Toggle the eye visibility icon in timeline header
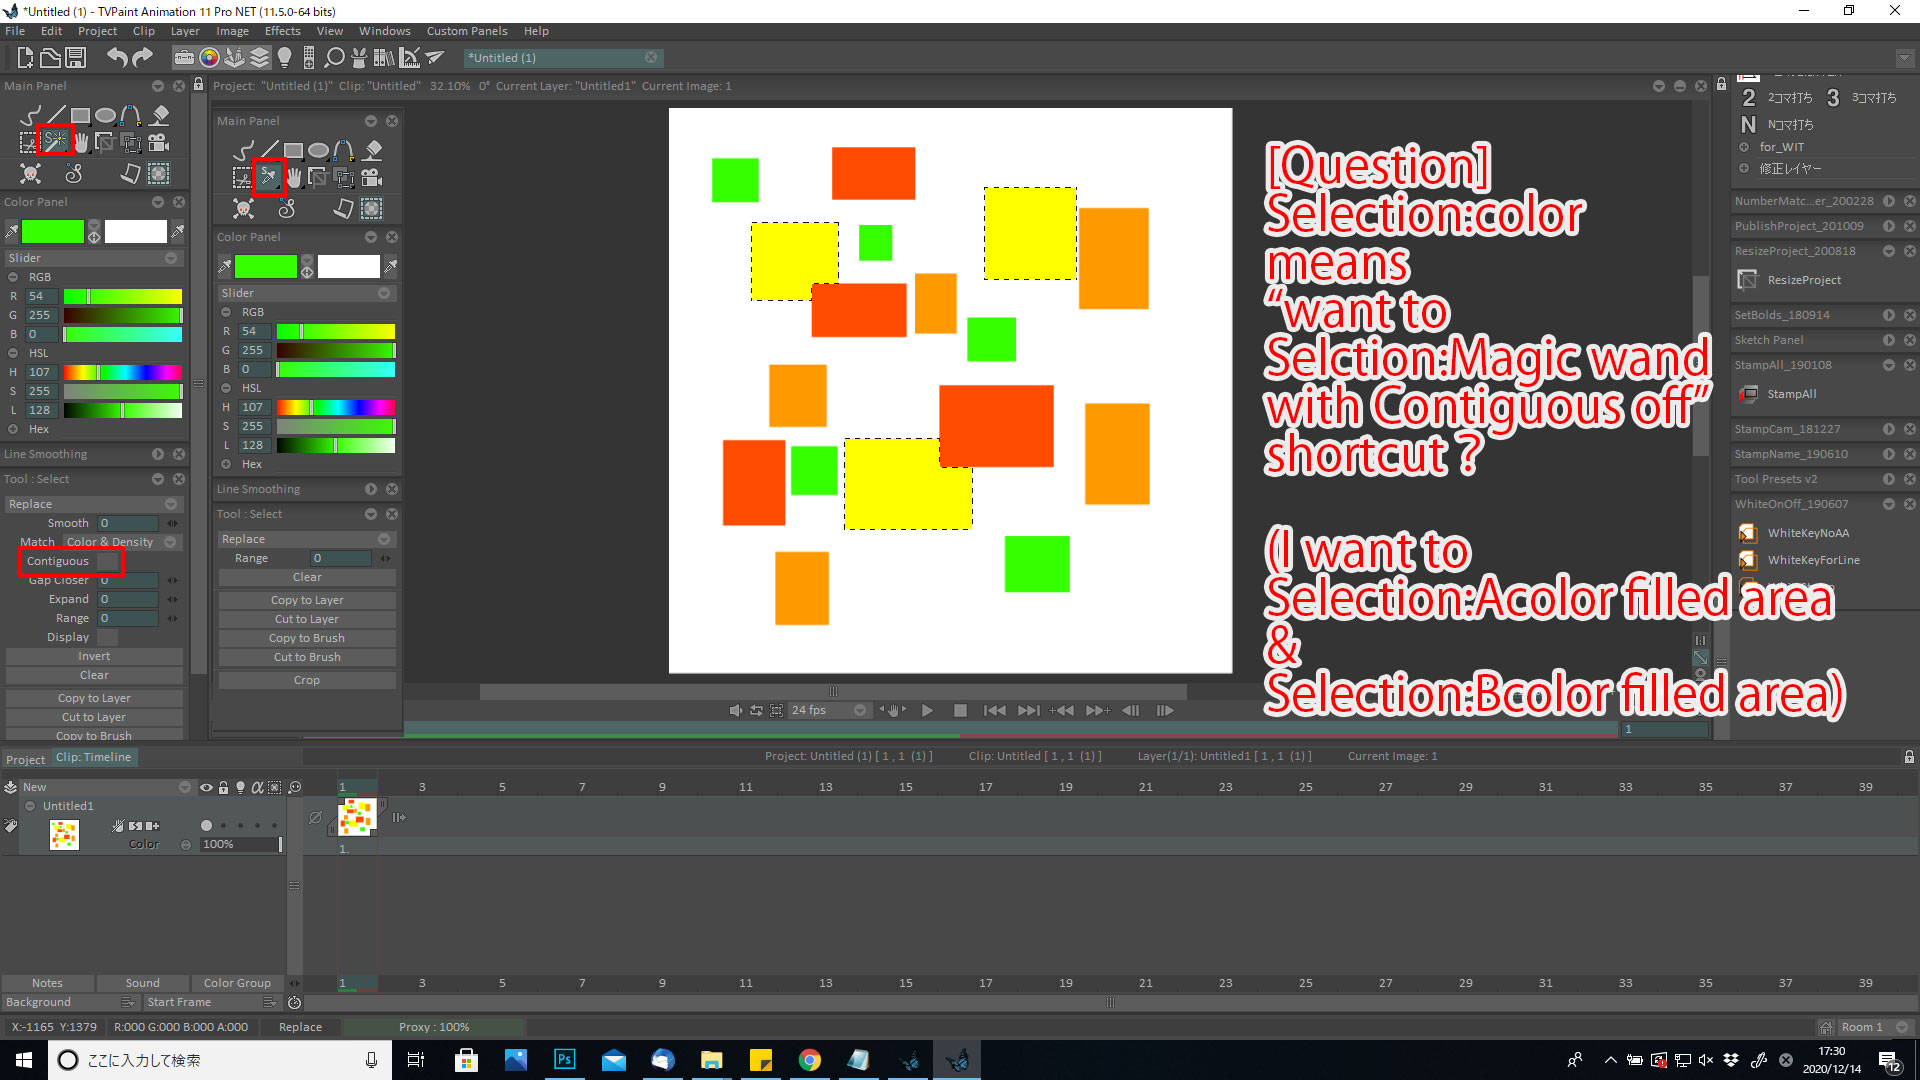 click(206, 787)
